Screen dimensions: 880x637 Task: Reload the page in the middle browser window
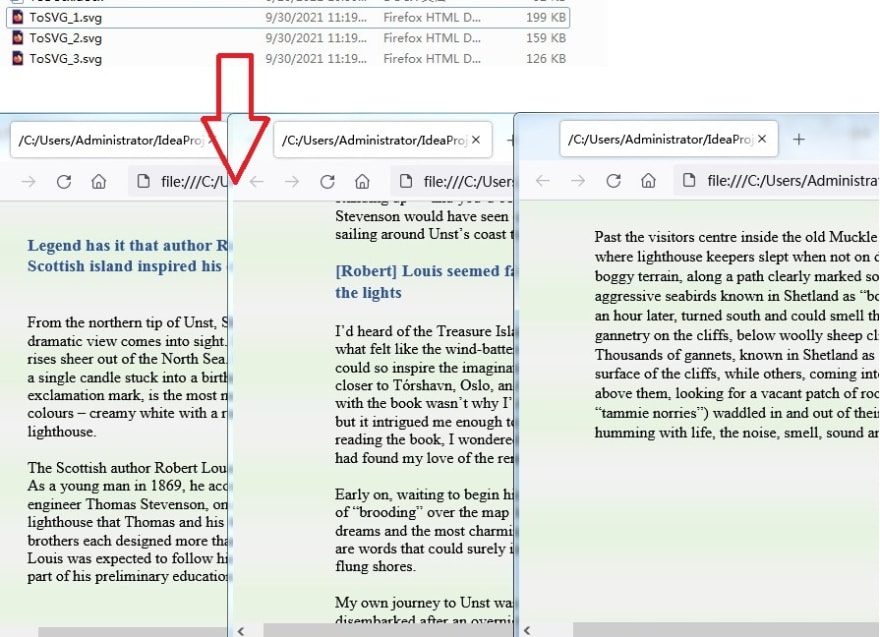[327, 181]
